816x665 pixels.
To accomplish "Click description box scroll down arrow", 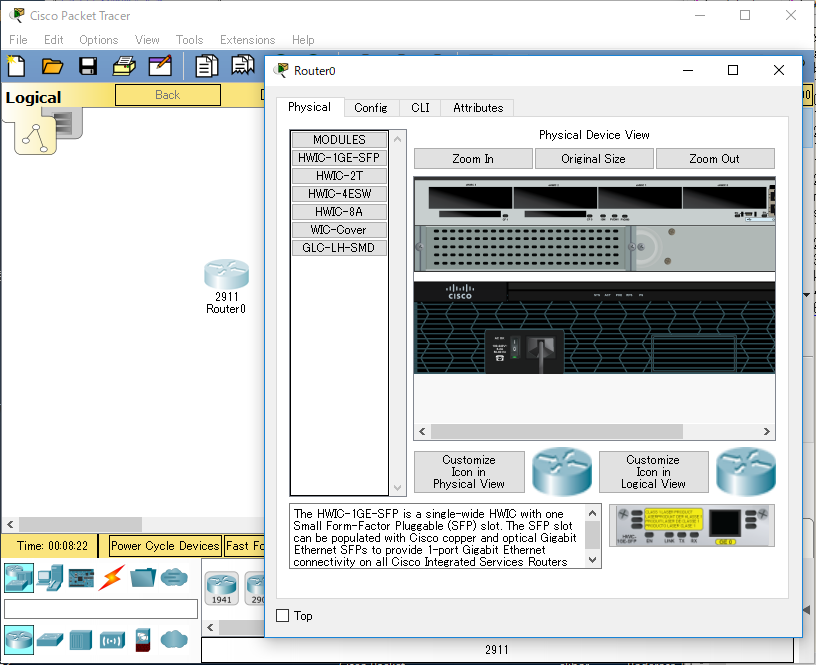I will coord(592,560).
